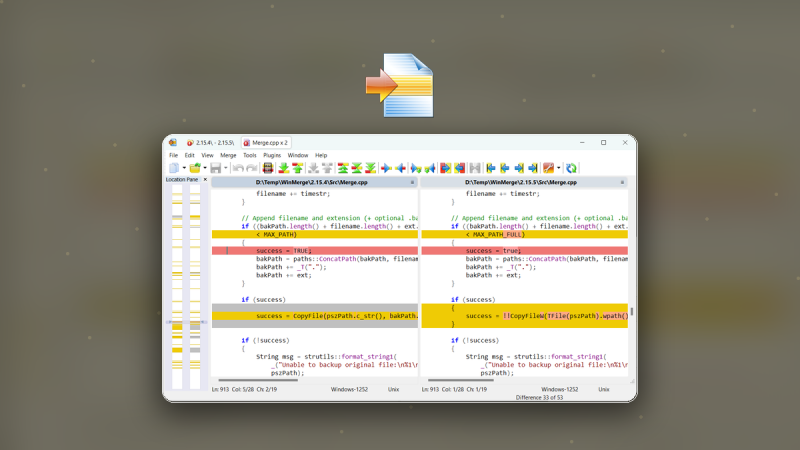
Task: Click 'success = true;' line in right pane
Action: point(524,251)
